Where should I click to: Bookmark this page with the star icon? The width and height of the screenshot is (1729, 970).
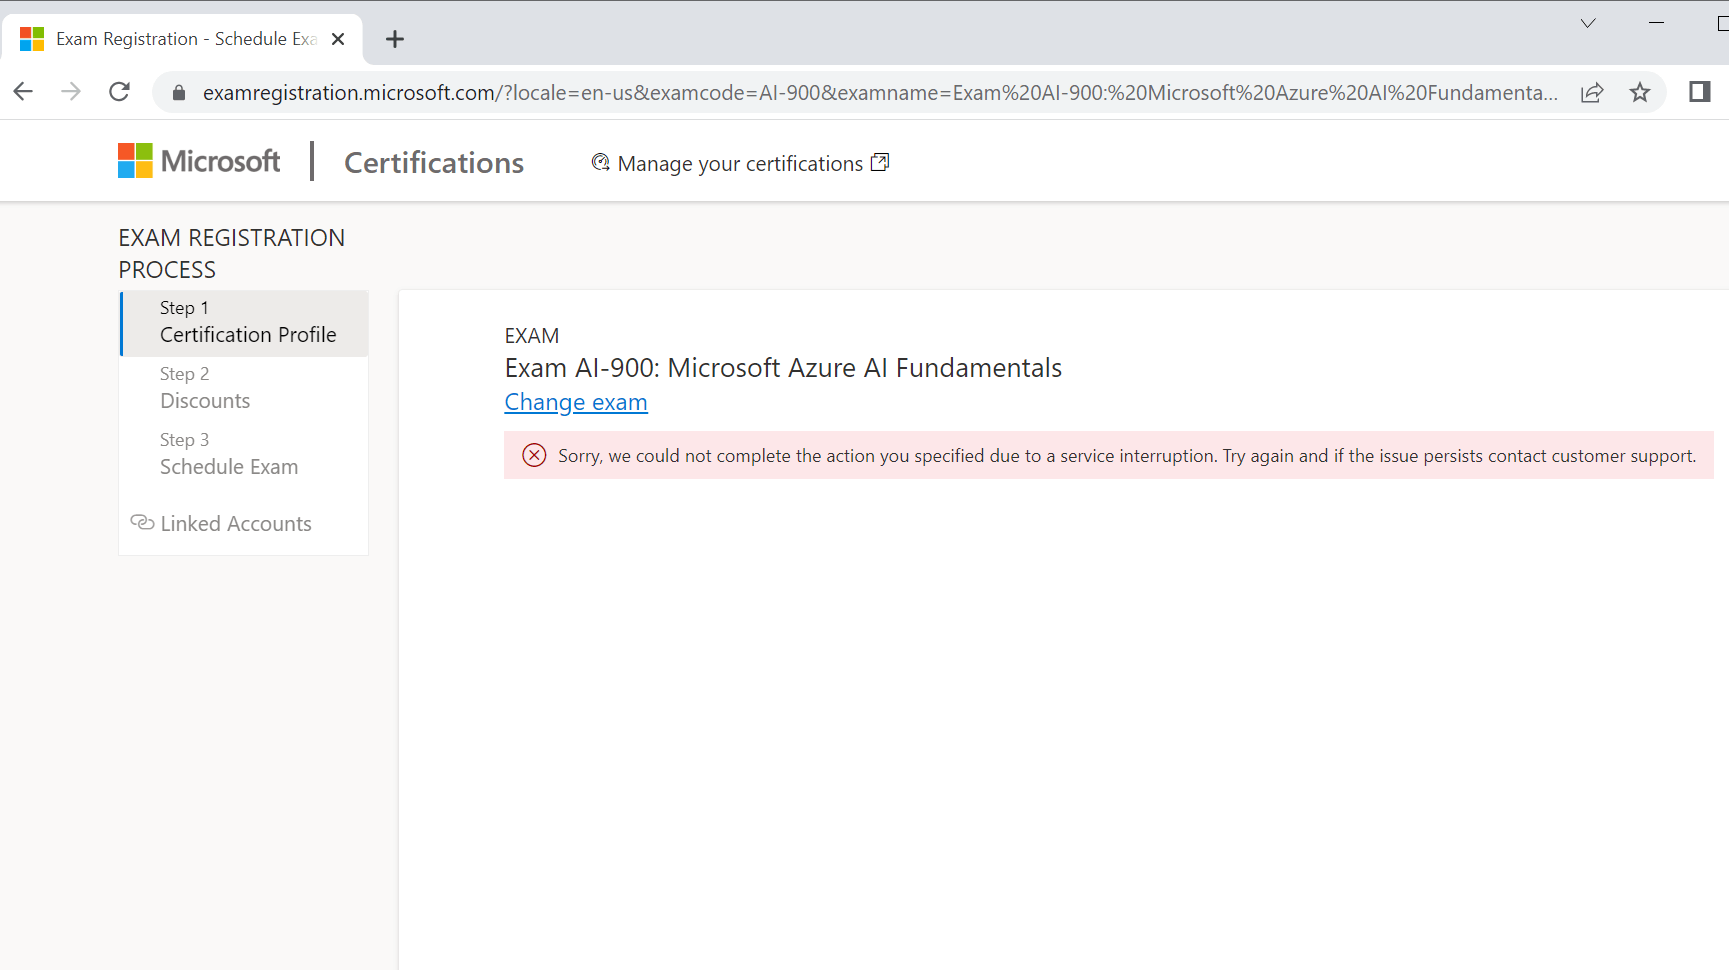coord(1640,93)
